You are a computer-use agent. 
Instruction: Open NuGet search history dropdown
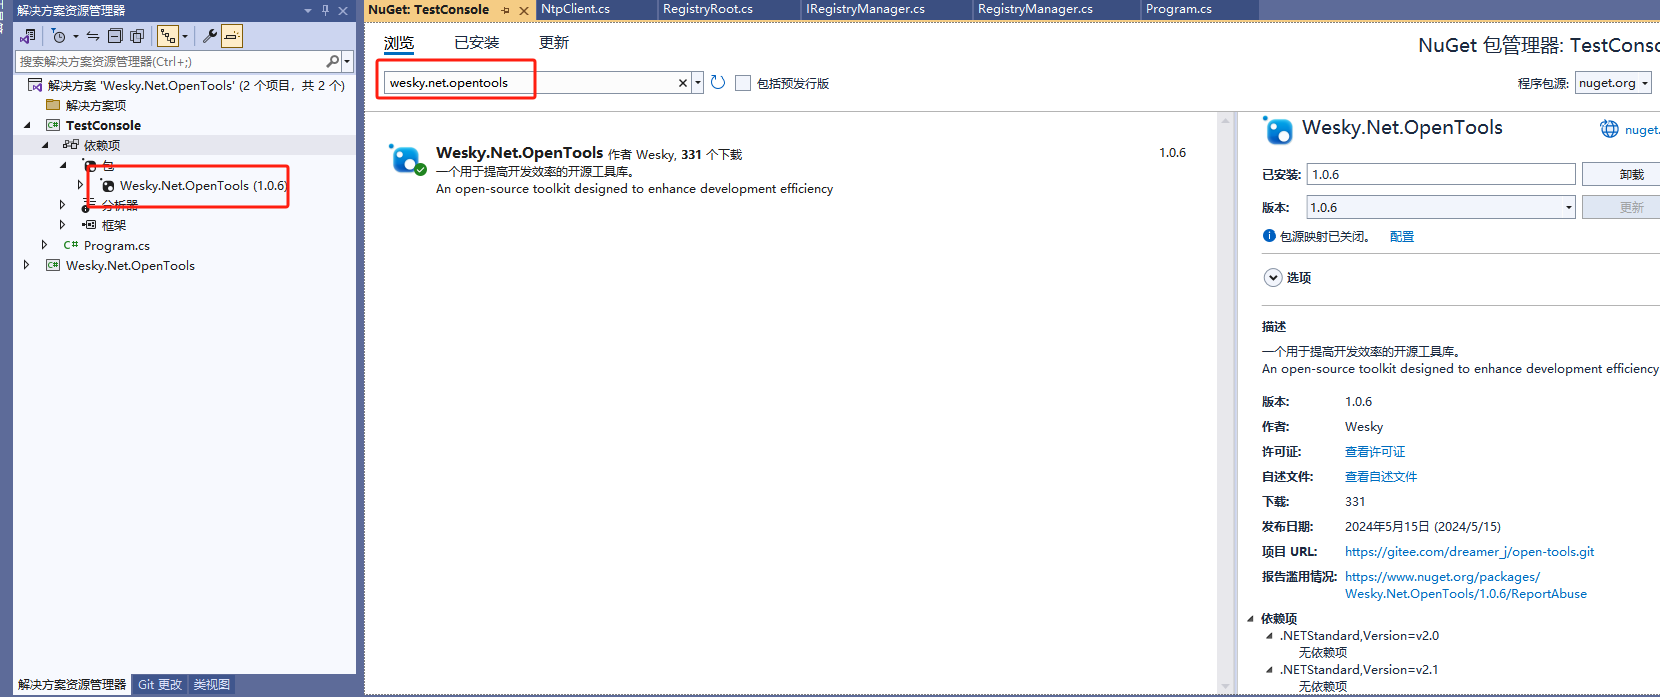tap(697, 83)
